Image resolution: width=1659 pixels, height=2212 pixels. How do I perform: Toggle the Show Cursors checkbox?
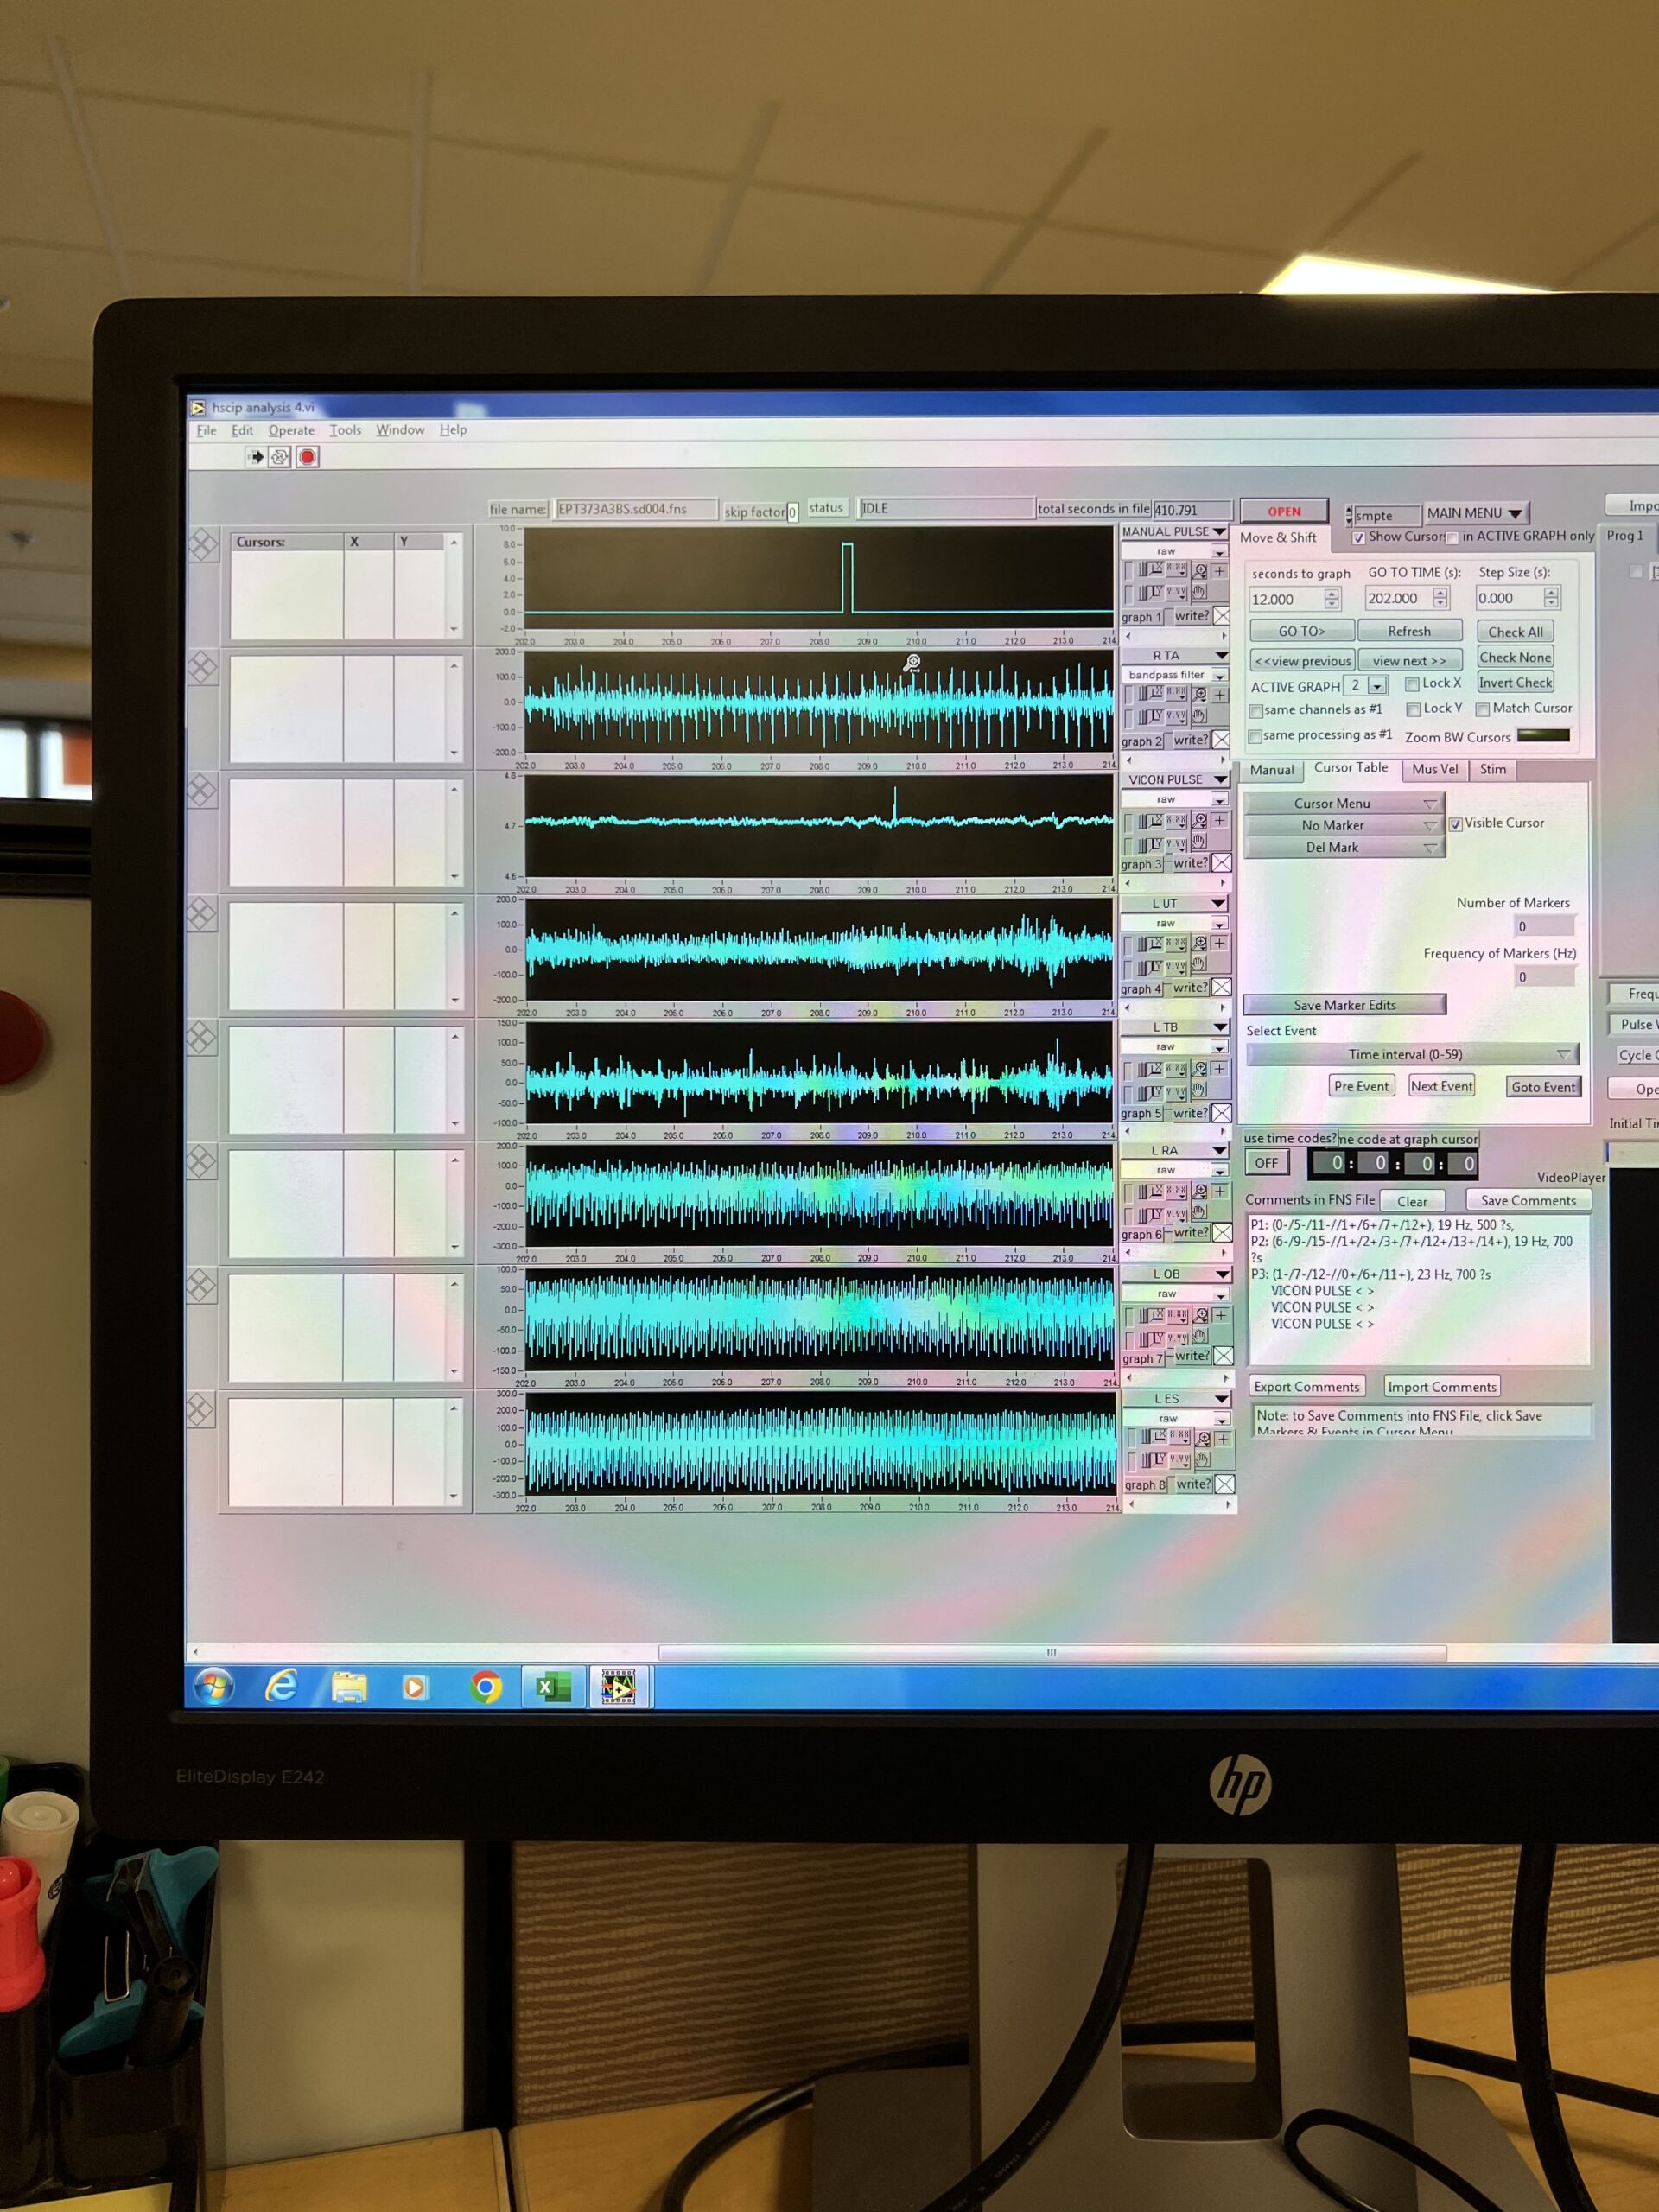[x=1359, y=538]
